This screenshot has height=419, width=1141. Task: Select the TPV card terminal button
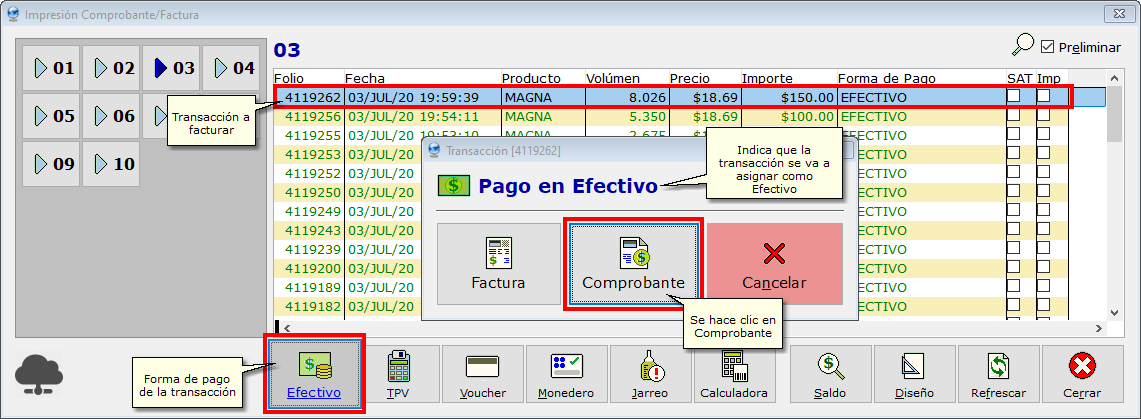pyautogui.click(x=398, y=374)
